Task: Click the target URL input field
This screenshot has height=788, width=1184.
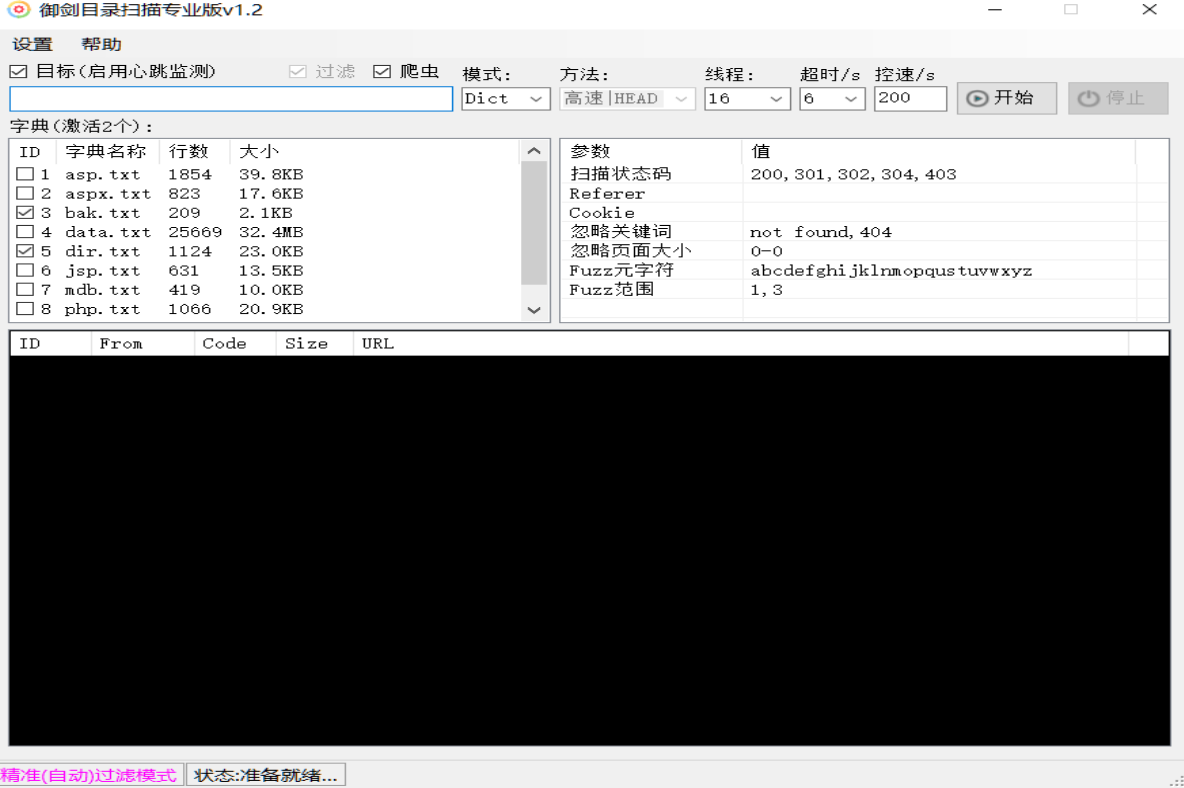Action: click(231, 99)
